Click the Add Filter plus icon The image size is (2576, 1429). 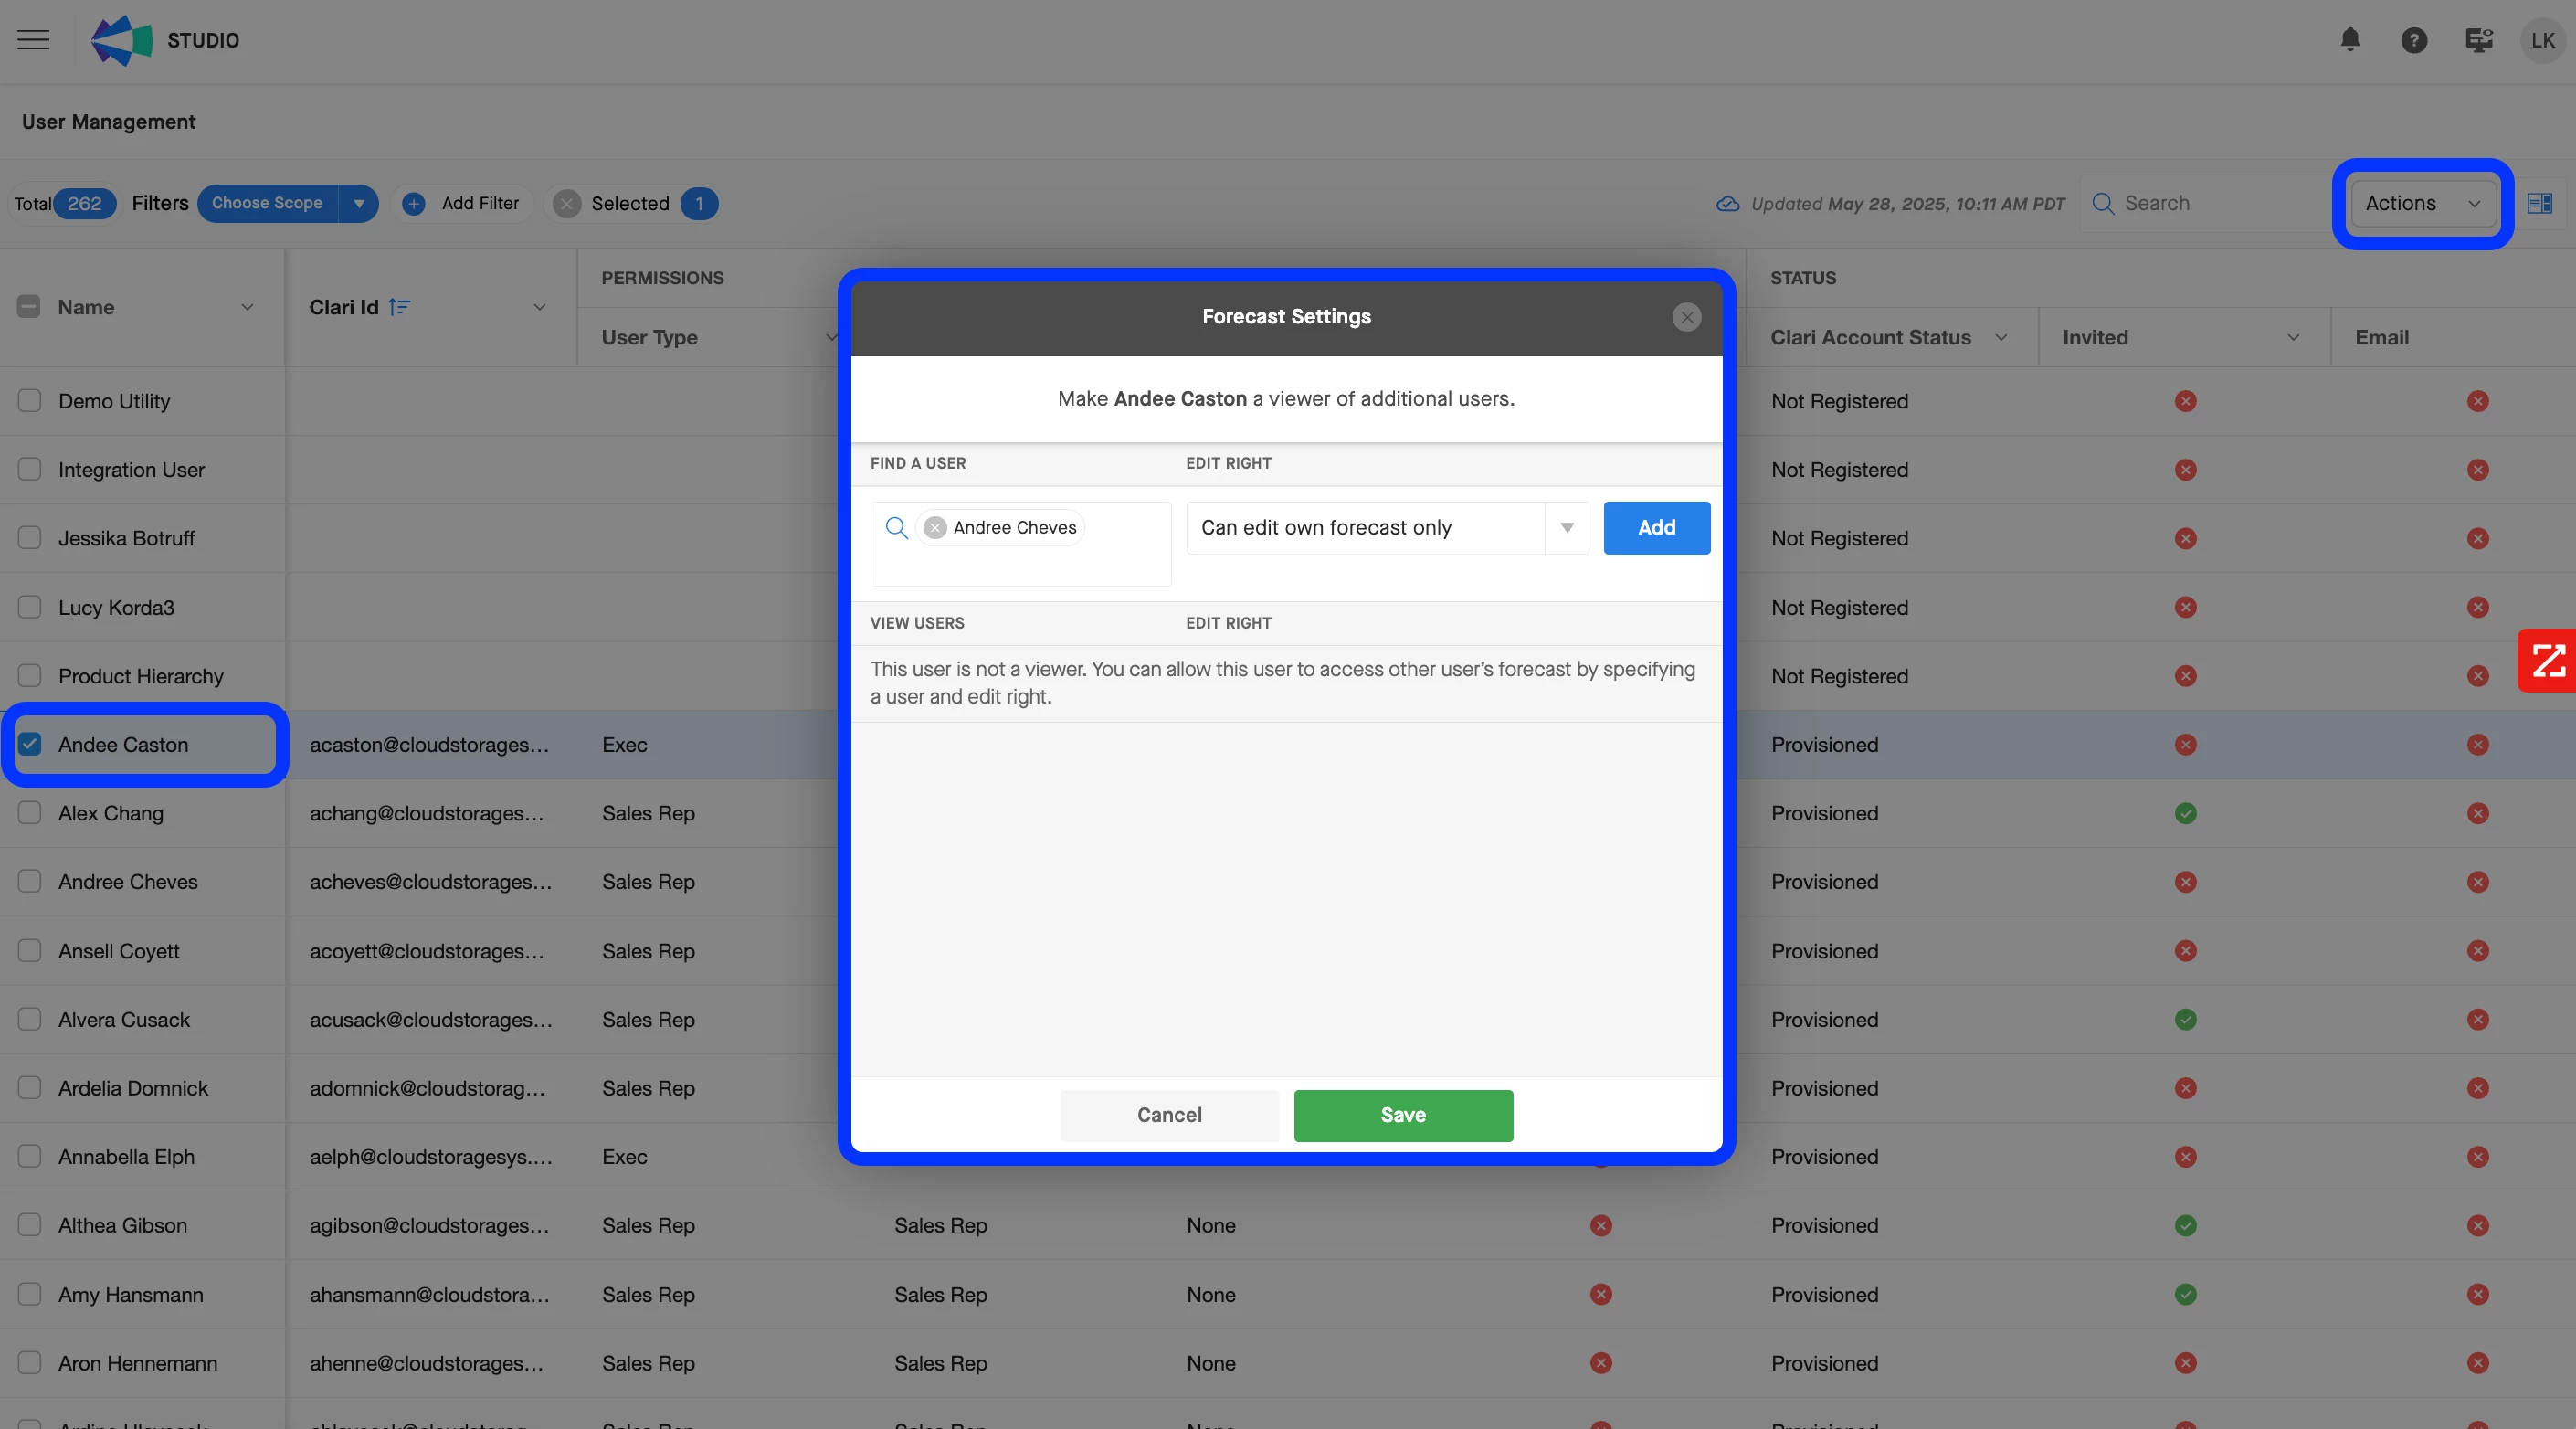[x=413, y=204]
